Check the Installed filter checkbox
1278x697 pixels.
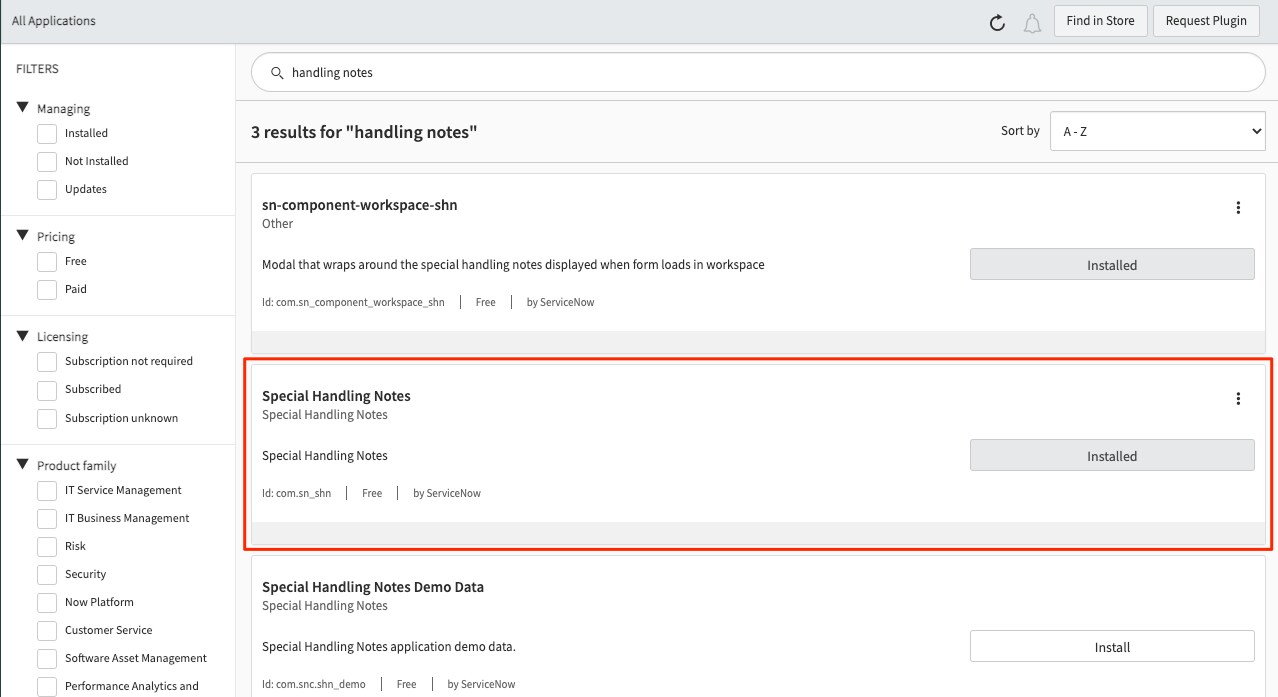[x=47, y=133]
